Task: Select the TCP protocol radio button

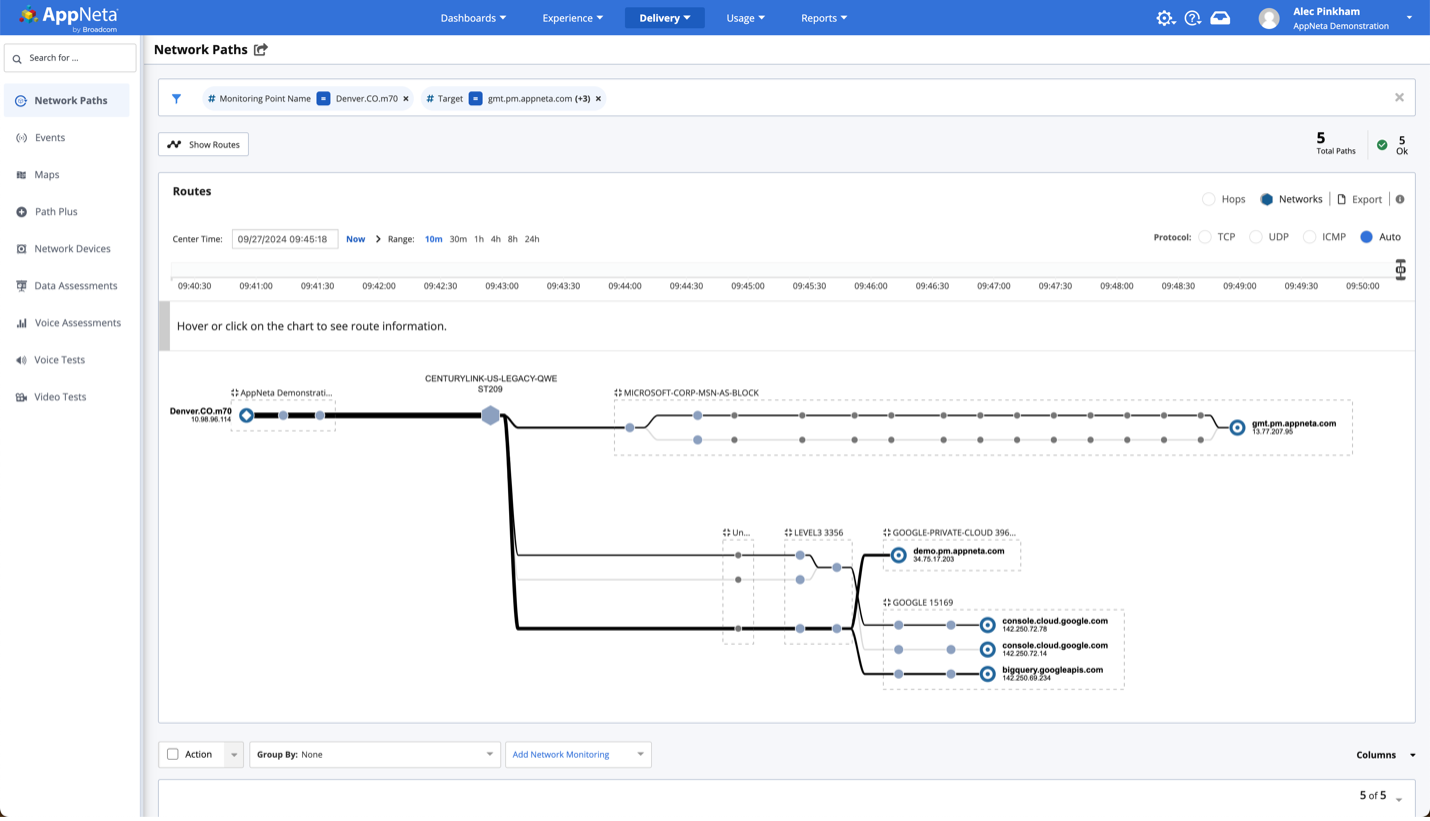Action: click(1205, 237)
